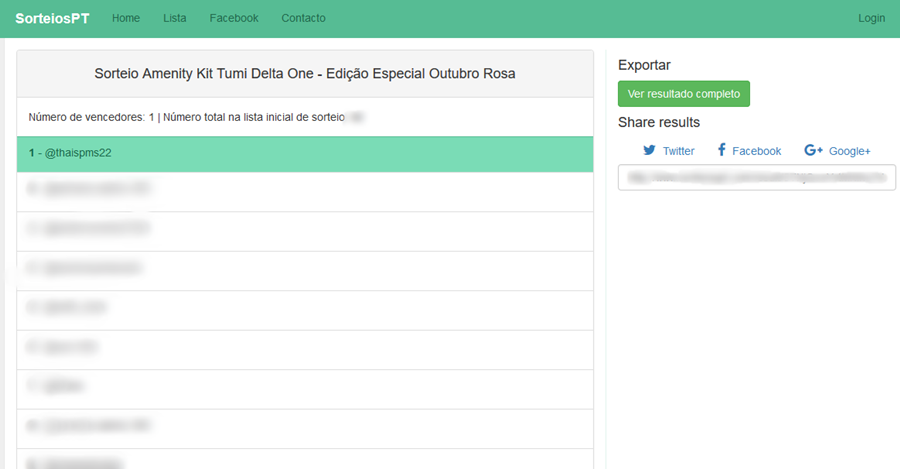The width and height of the screenshot is (900, 469).
Task: Select the winner row @thaispms22
Action: coord(305,153)
